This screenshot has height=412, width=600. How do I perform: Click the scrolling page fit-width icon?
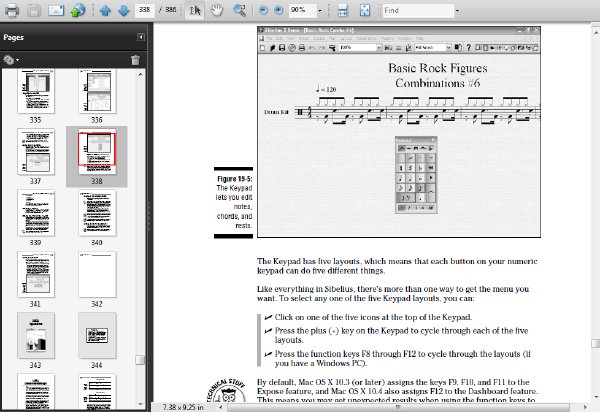(x=342, y=10)
